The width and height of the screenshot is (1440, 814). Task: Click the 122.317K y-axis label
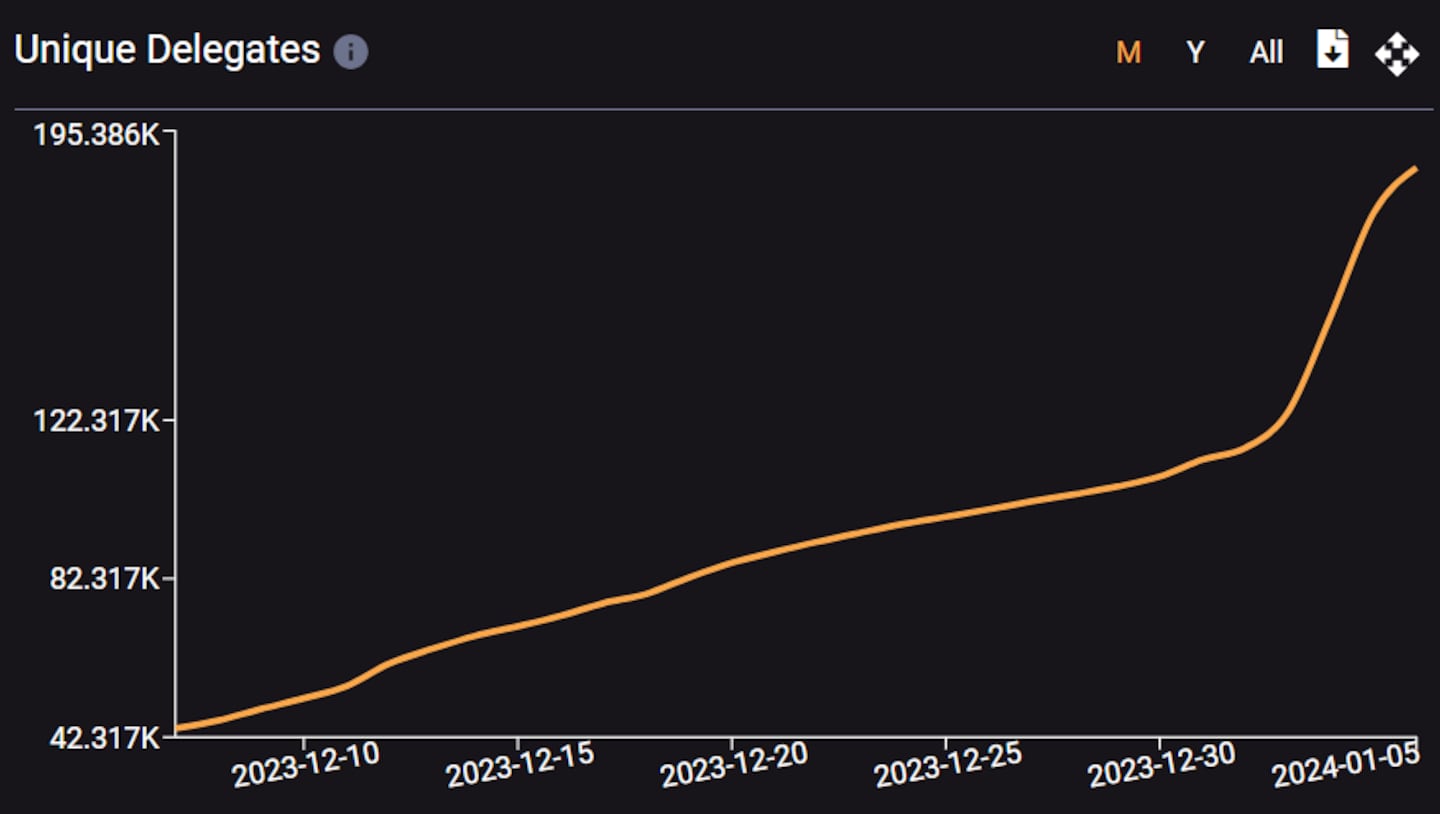[x=96, y=421]
